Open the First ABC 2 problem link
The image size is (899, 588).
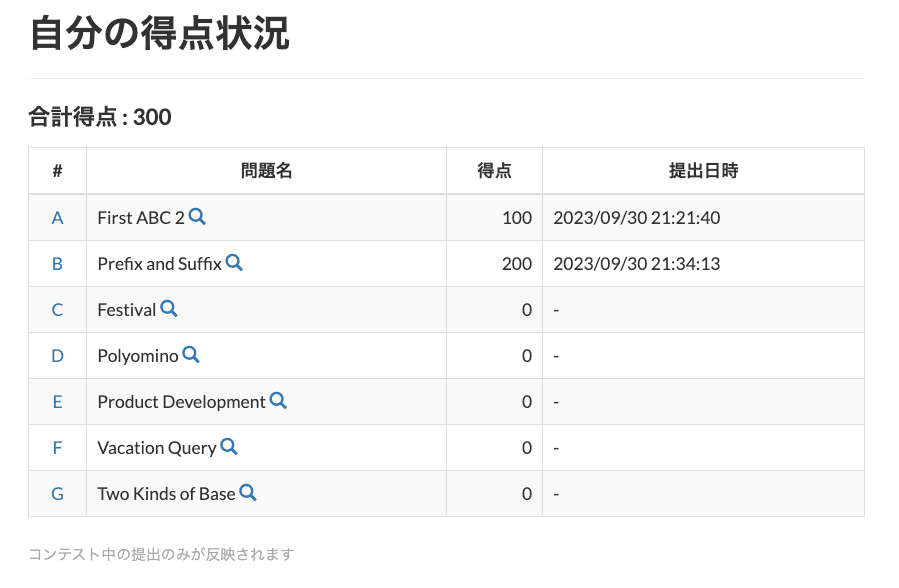[x=138, y=217]
